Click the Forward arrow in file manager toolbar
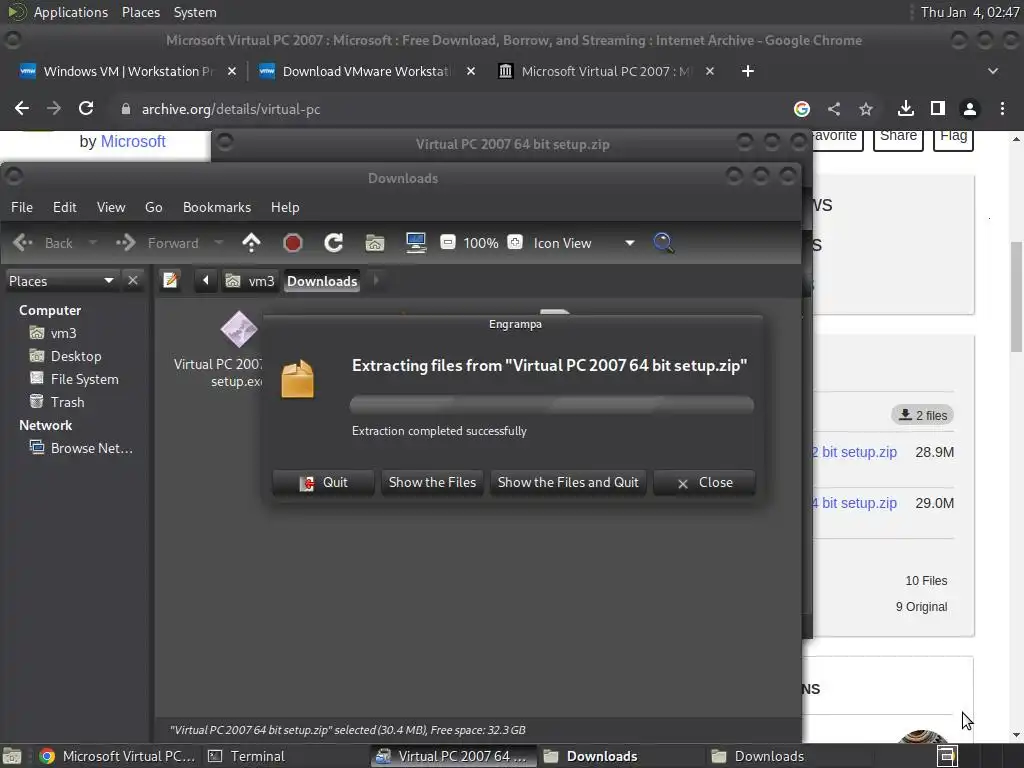This screenshot has width=1024, height=768. click(x=157, y=243)
